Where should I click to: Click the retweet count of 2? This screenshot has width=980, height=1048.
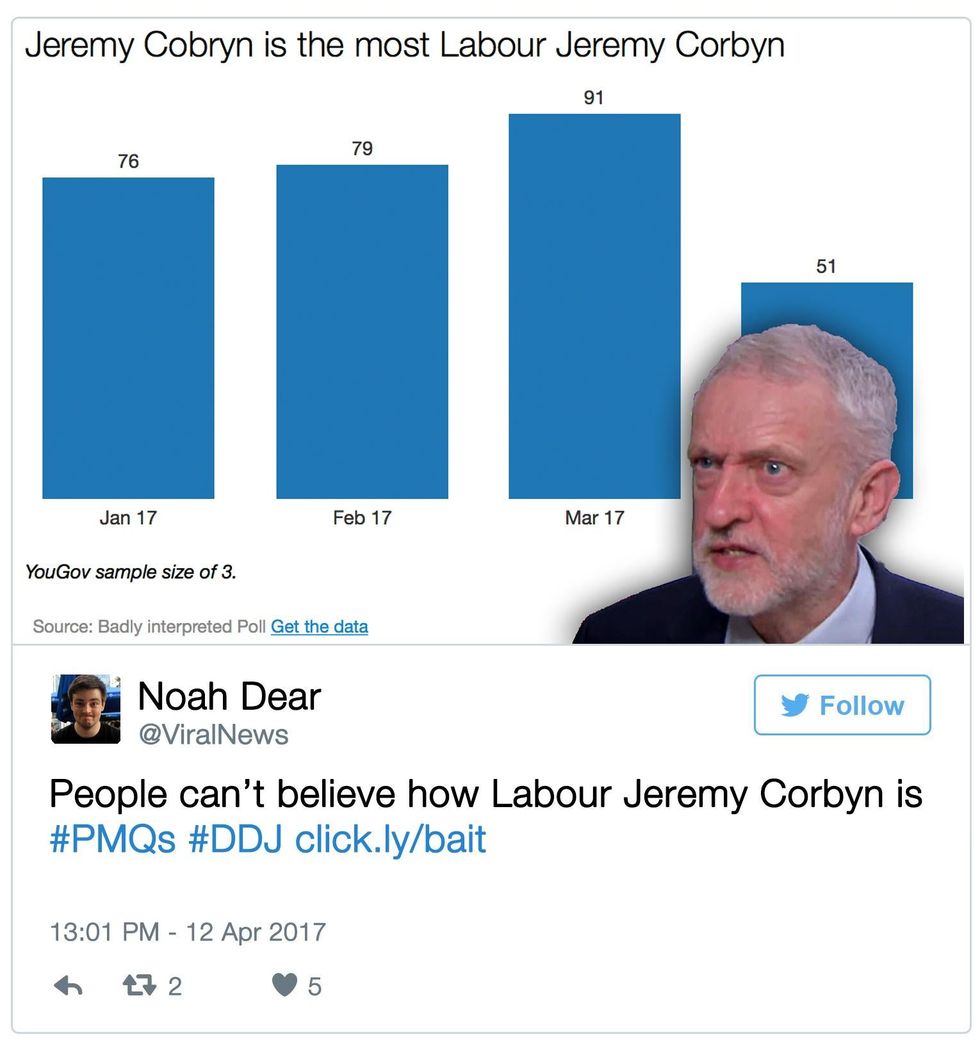click(175, 987)
